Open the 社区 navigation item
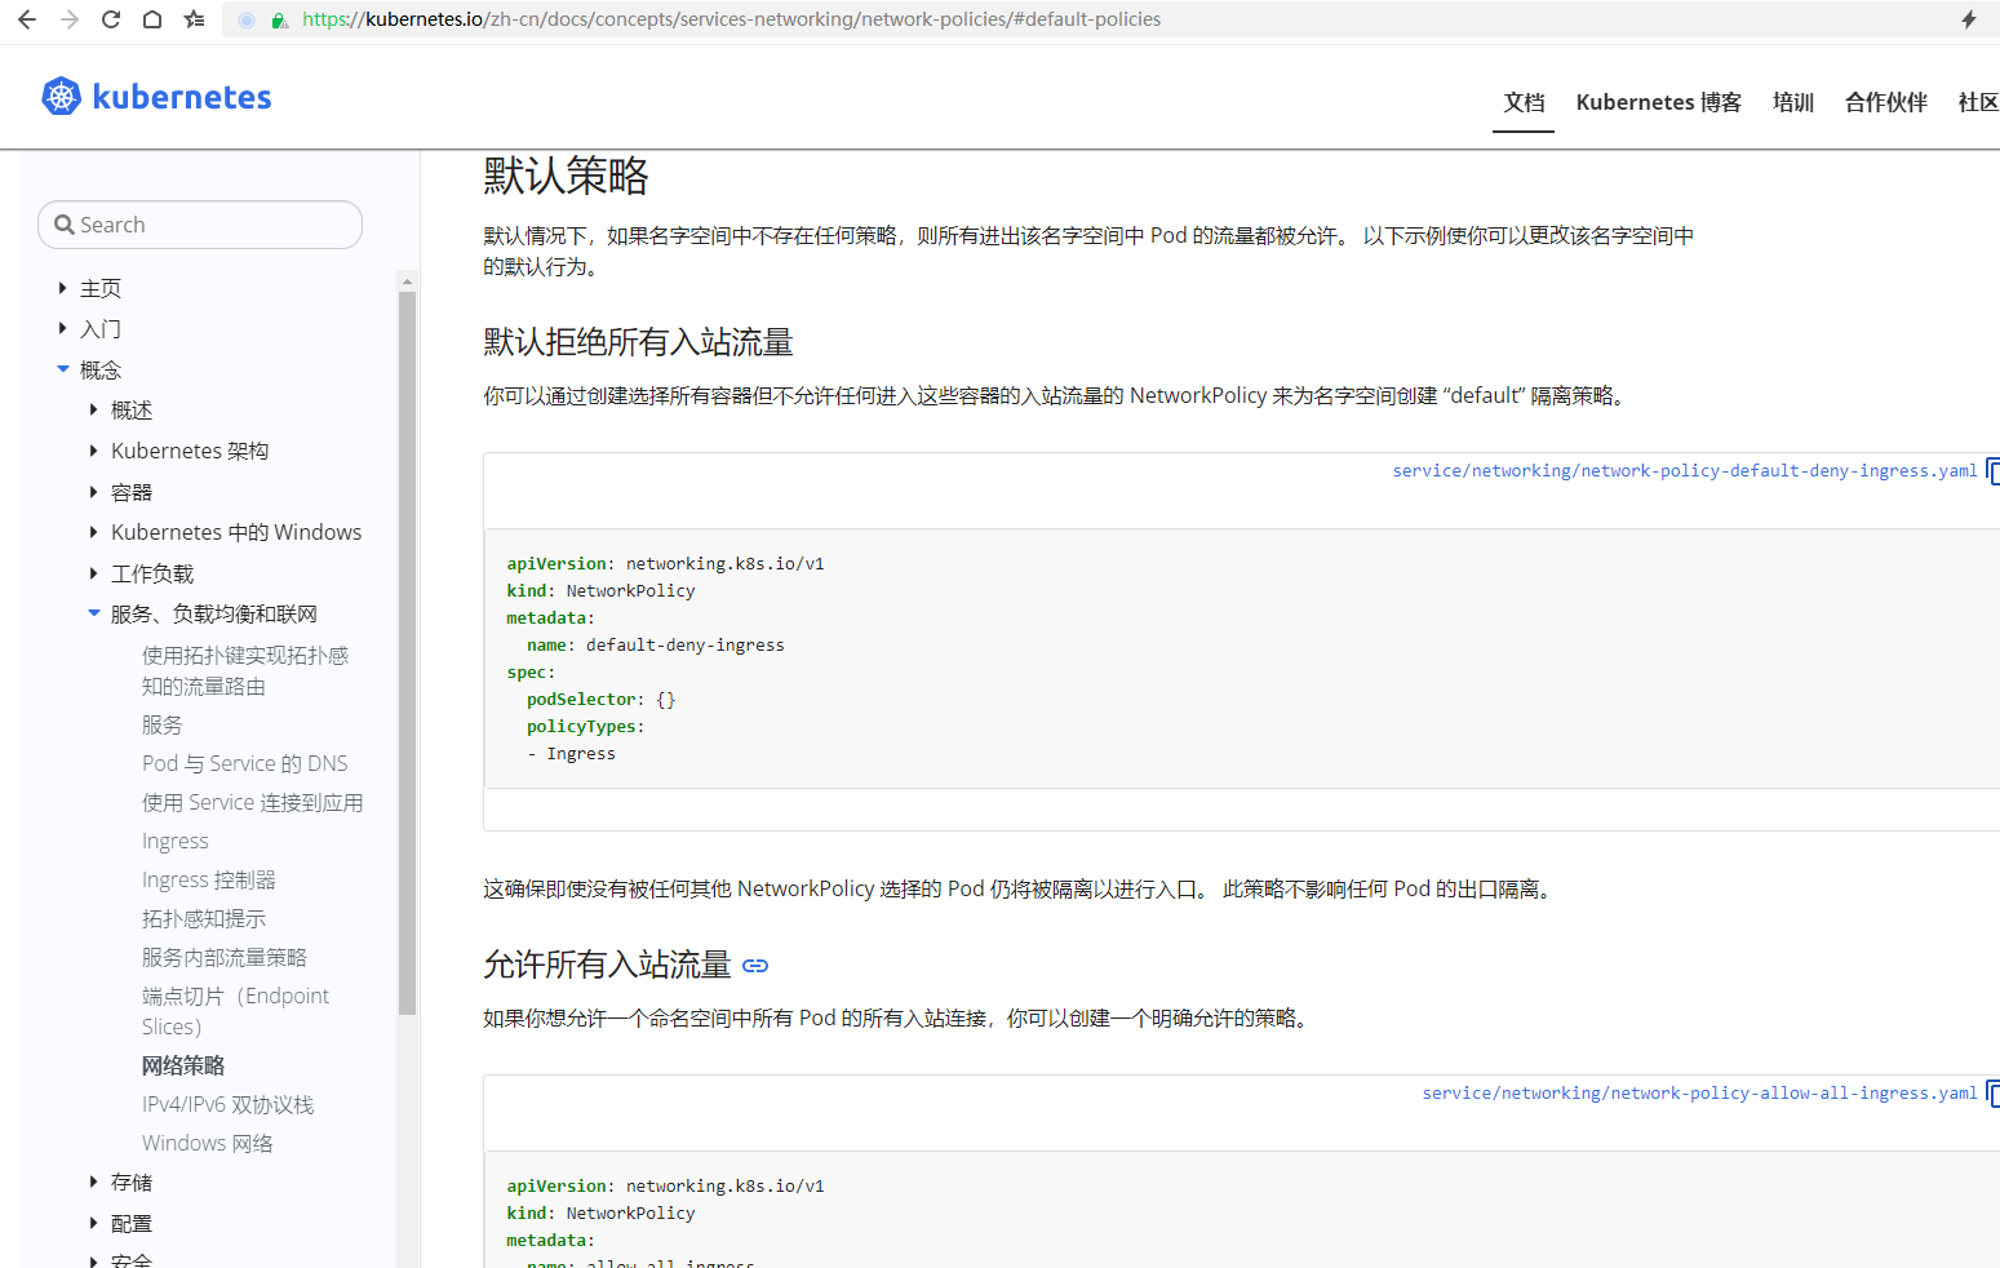Image resolution: width=2000 pixels, height=1268 pixels. (x=1979, y=102)
